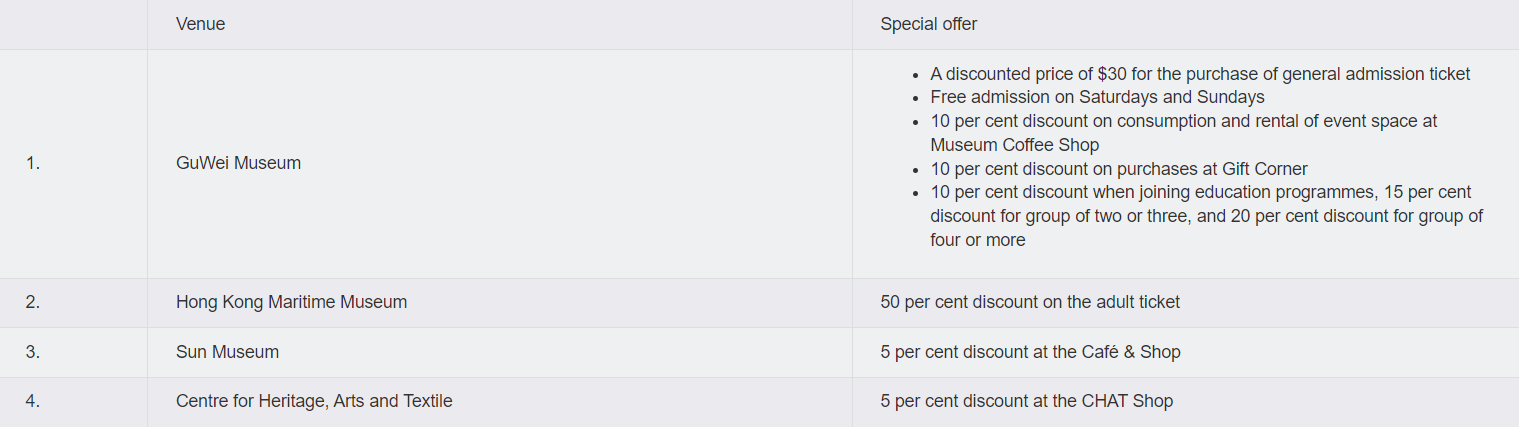
Task: Click the Venue column header
Action: tap(200, 24)
